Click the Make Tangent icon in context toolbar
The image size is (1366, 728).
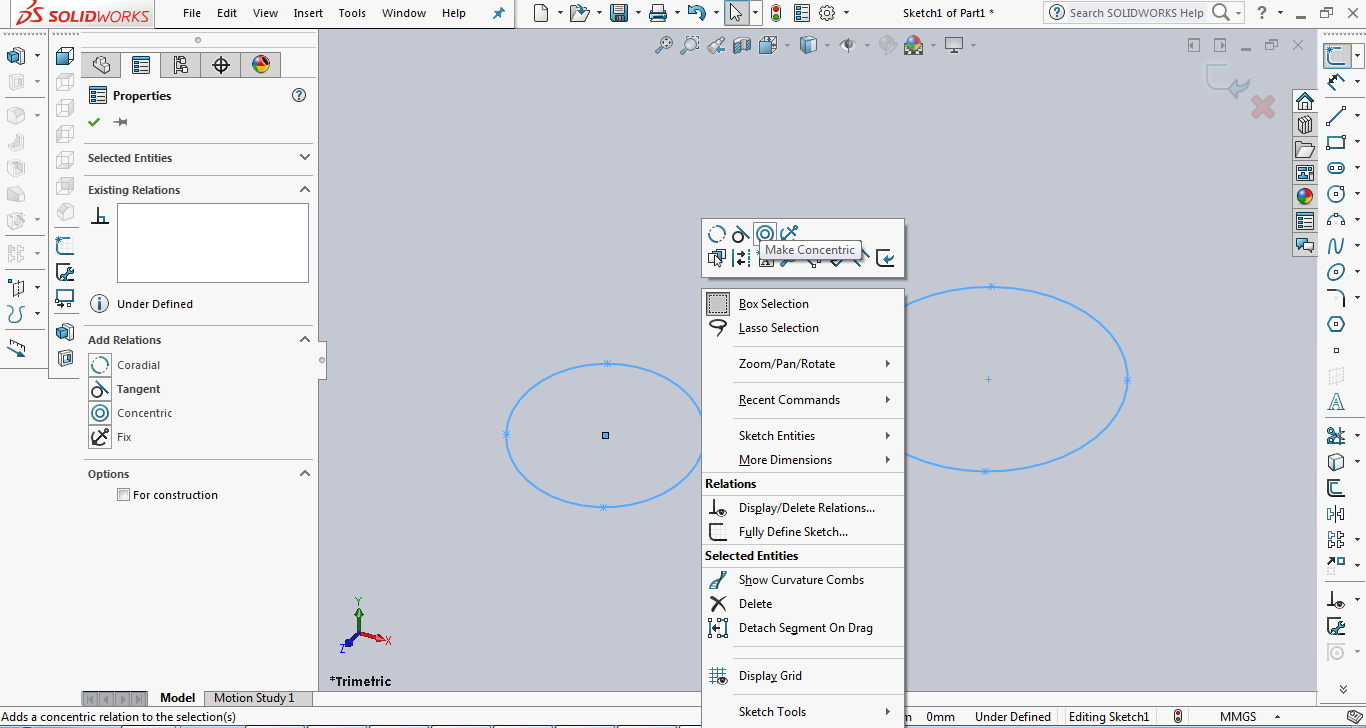741,234
